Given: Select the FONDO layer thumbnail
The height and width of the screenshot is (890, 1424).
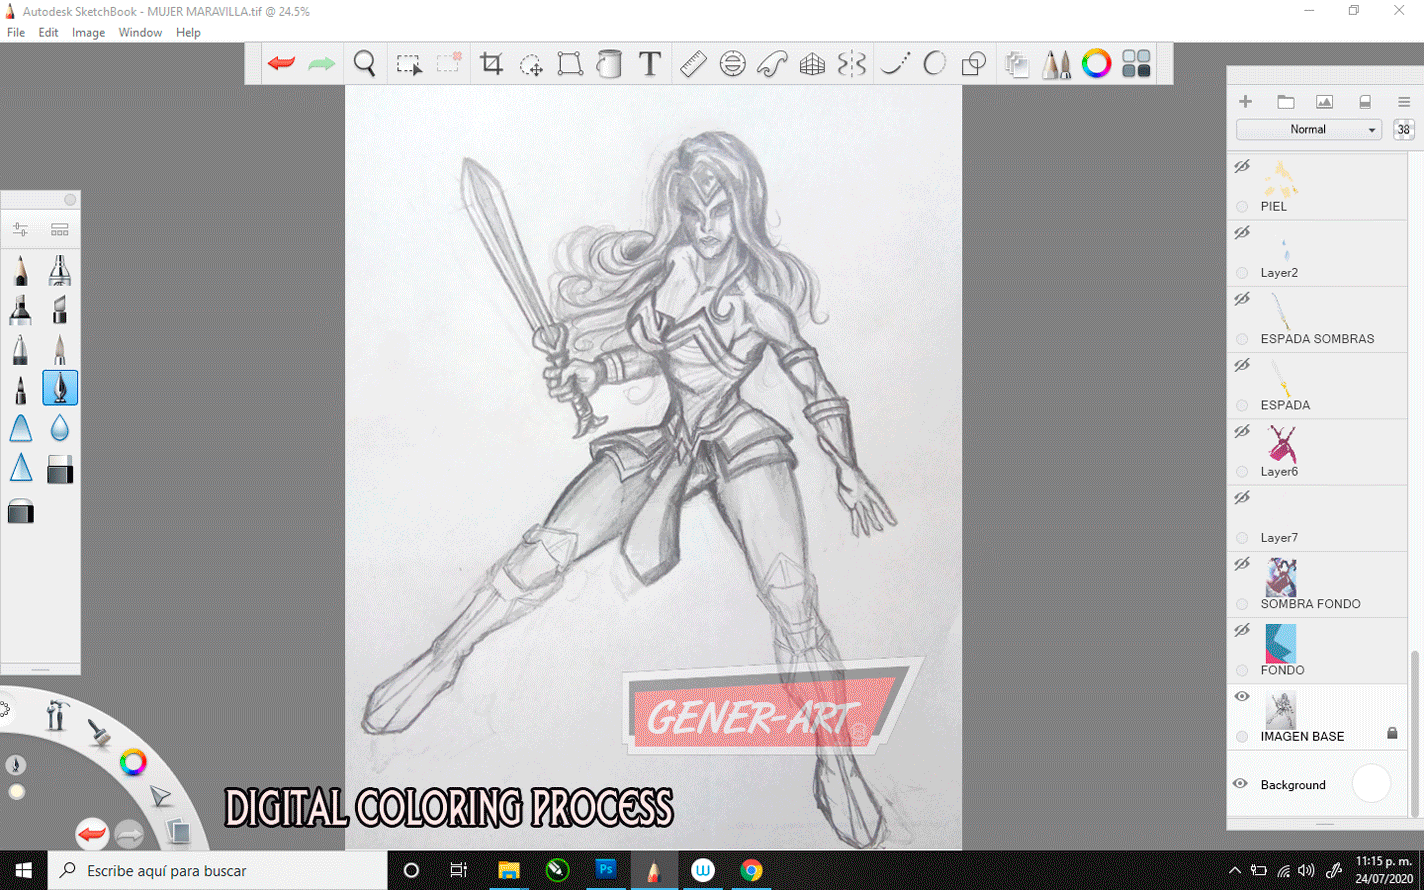Looking at the screenshot, I should click(1281, 643).
